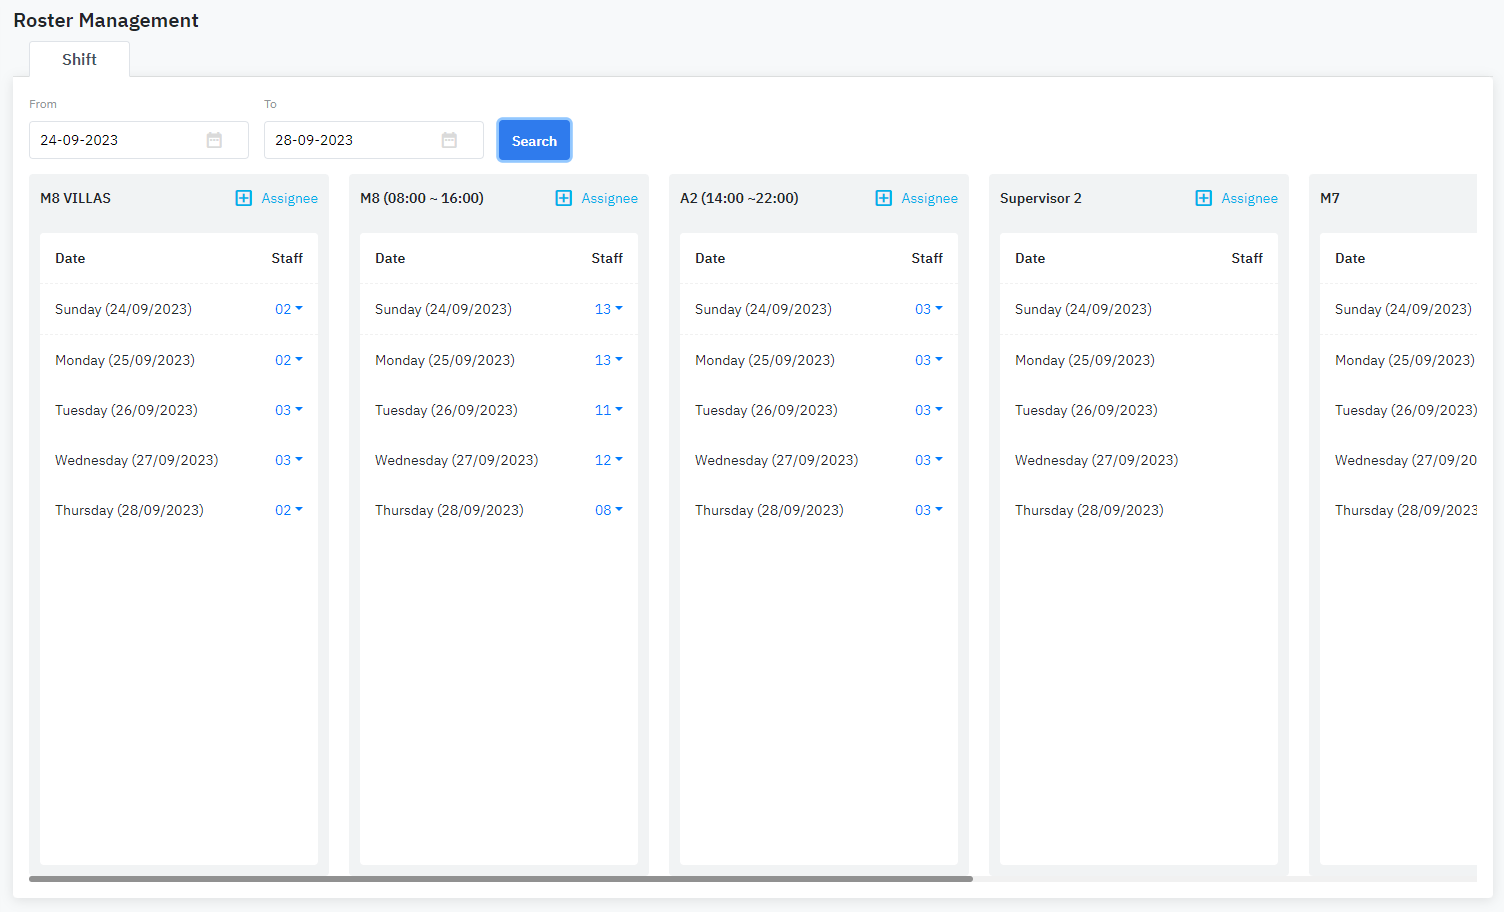Expand A2 Thursday staff dropdown 03
Screen dimensions: 1504x912
click(x=928, y=510)
